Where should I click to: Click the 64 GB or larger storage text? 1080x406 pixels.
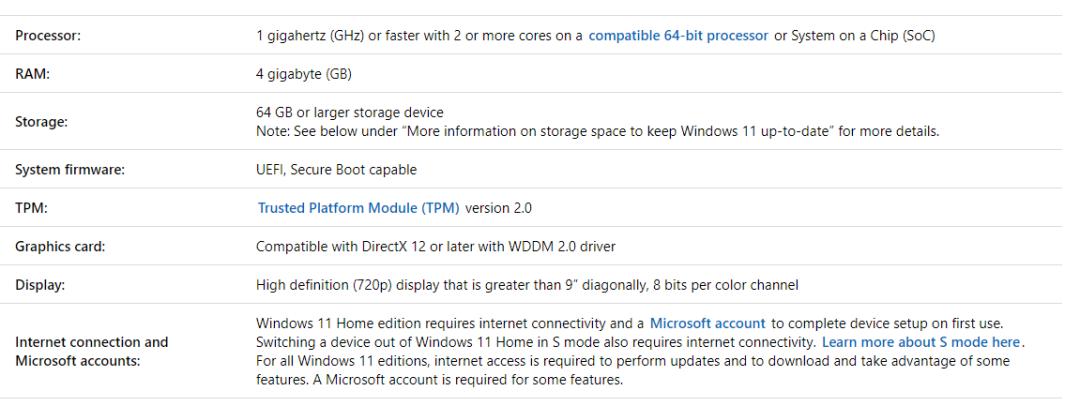(x=350, y=111)
